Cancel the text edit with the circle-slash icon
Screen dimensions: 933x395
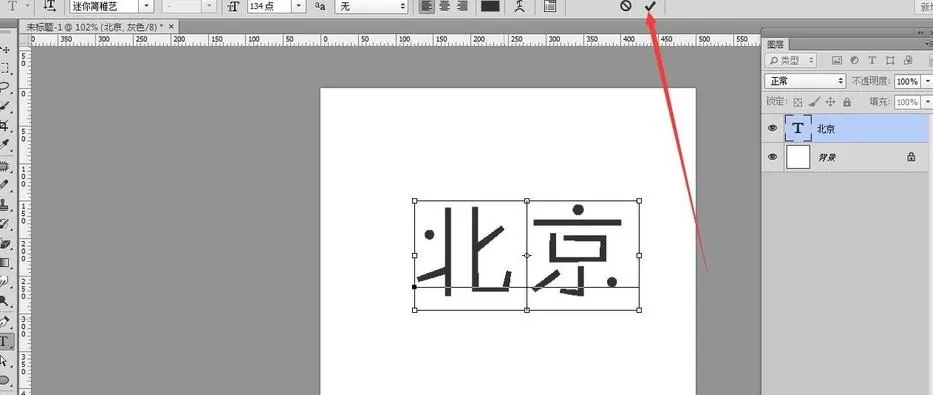pyautogui.click(x=625, y=6)
